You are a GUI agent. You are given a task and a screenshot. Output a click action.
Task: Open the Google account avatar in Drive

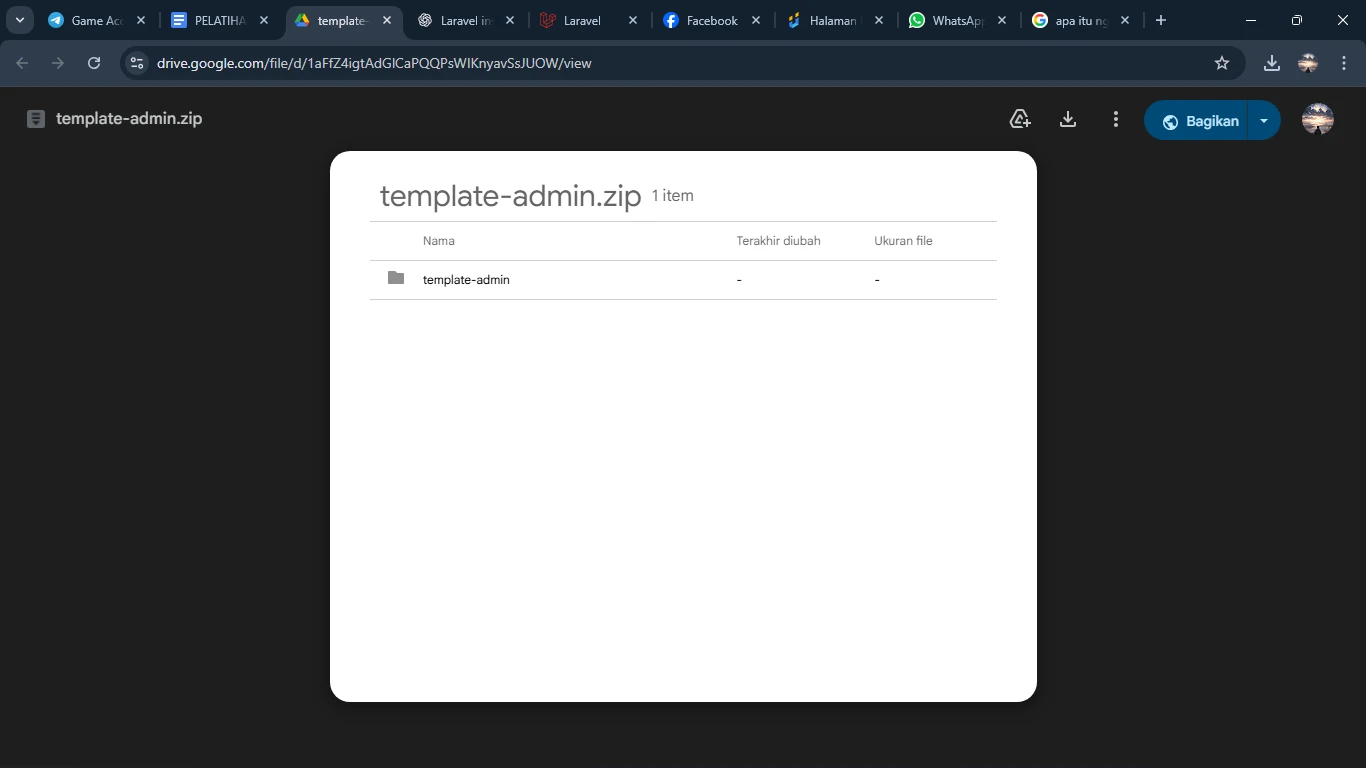tap(1317, 119)
